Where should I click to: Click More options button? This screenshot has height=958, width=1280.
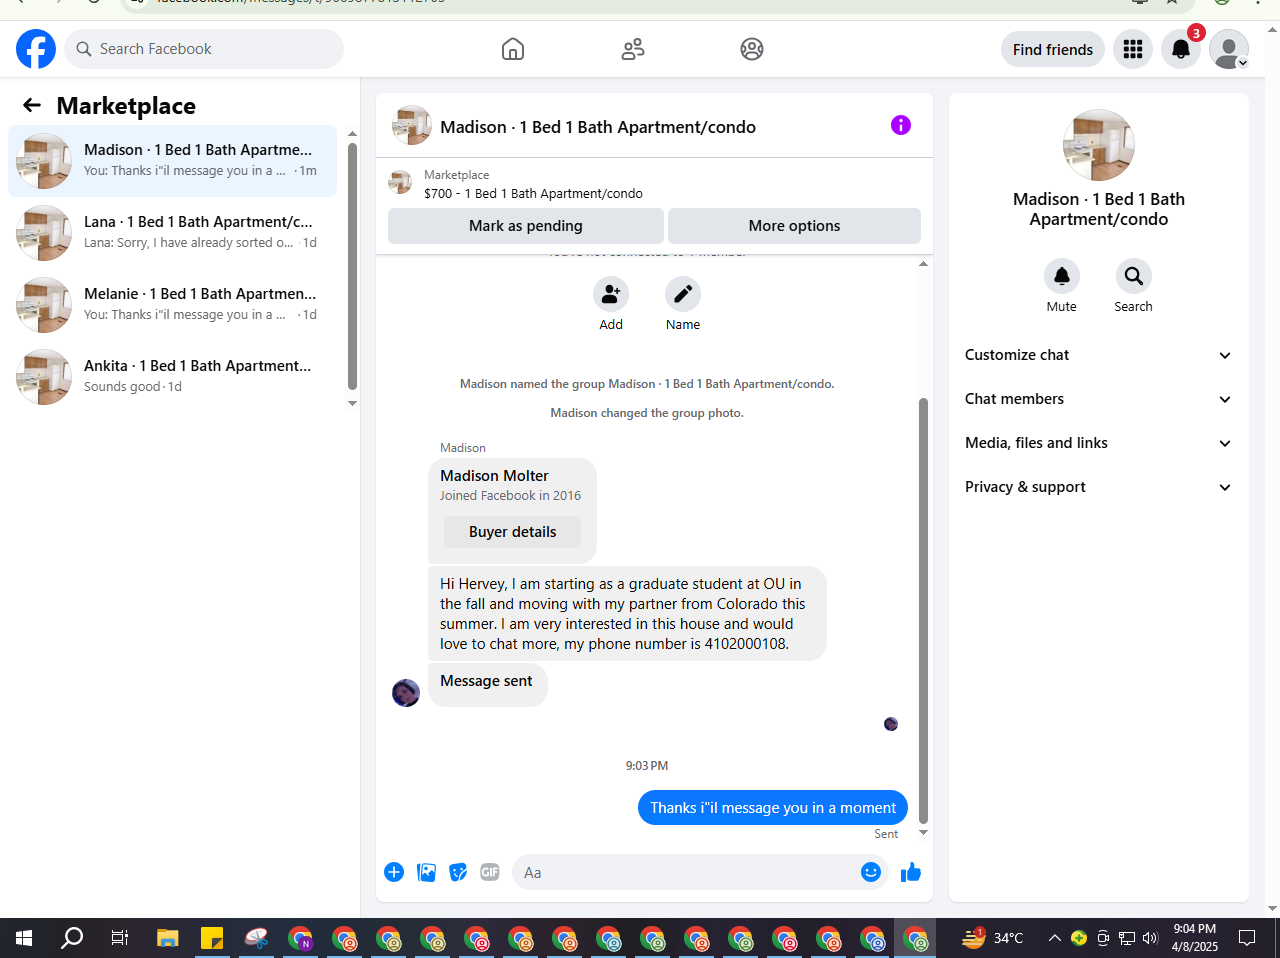794,226
